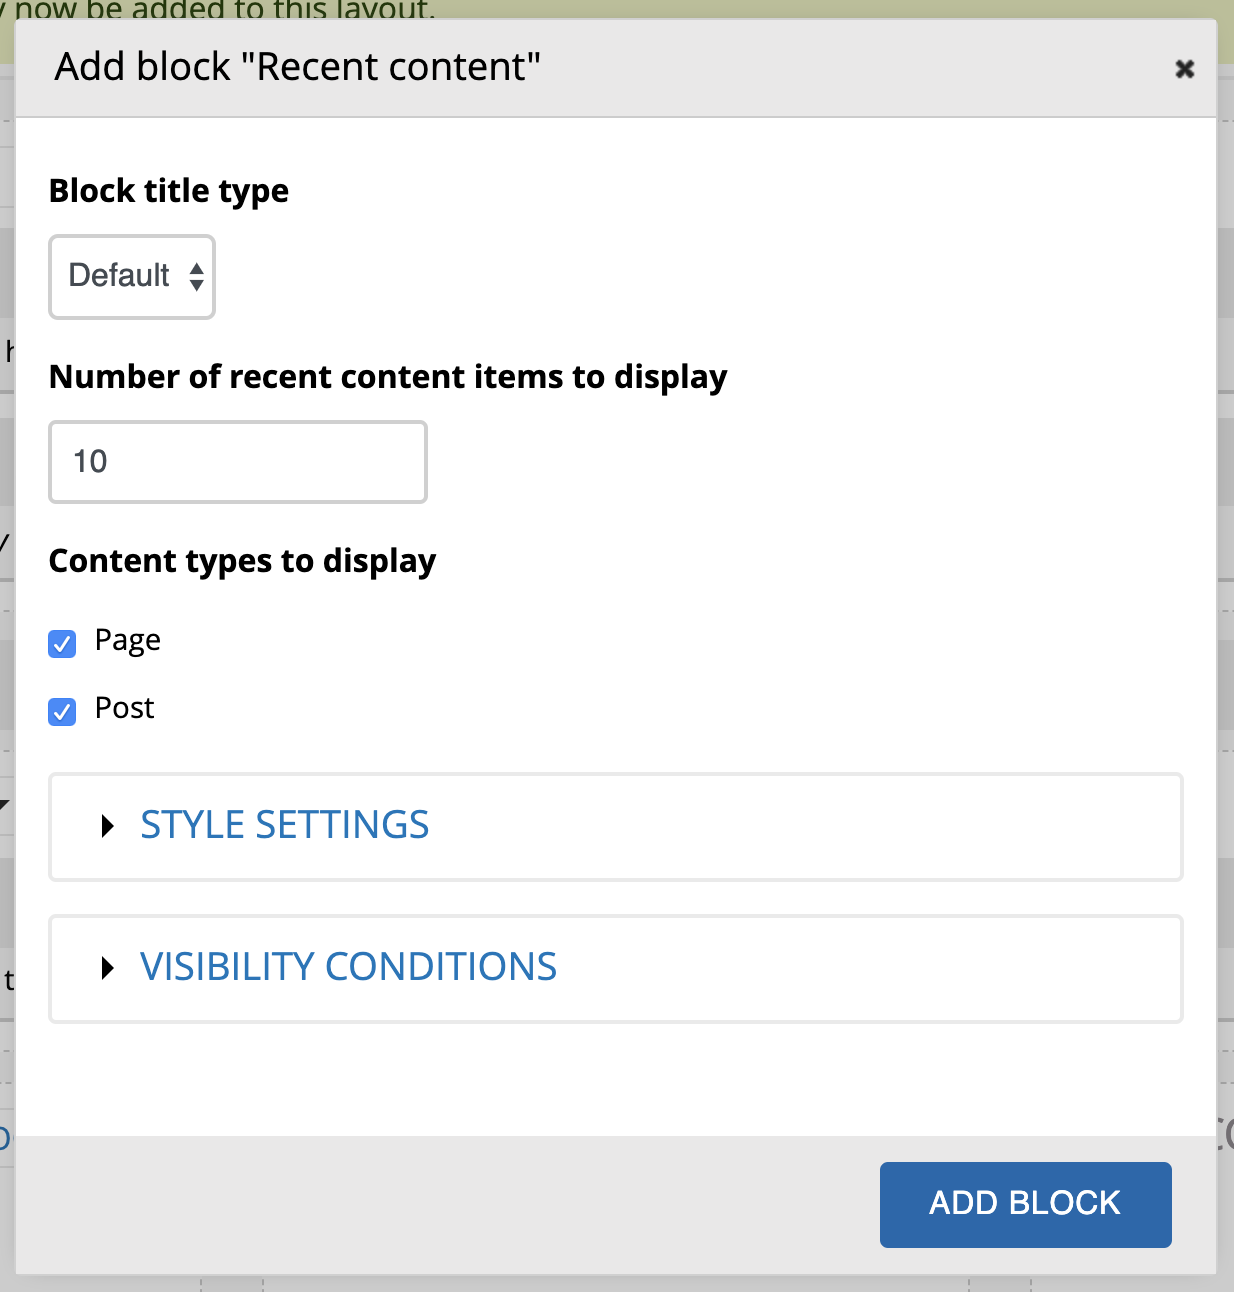Viewport: 1234px width, 1292px height.
Task: Click the ADD BLOCK button
Action: (1025, 1204)
